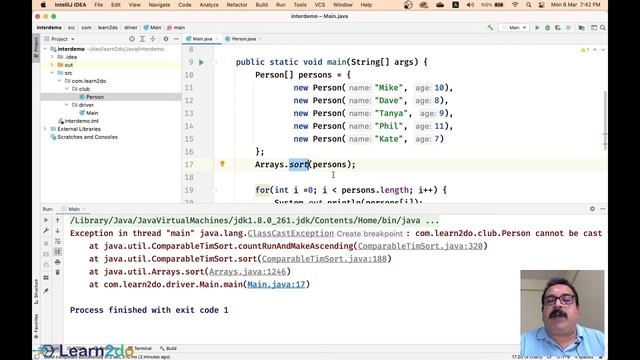Image resolution: width=640 pixels, height=360 pixels.
Task: Expand the .idea folder
Action: pyautogui.click(x=52, y=57)
